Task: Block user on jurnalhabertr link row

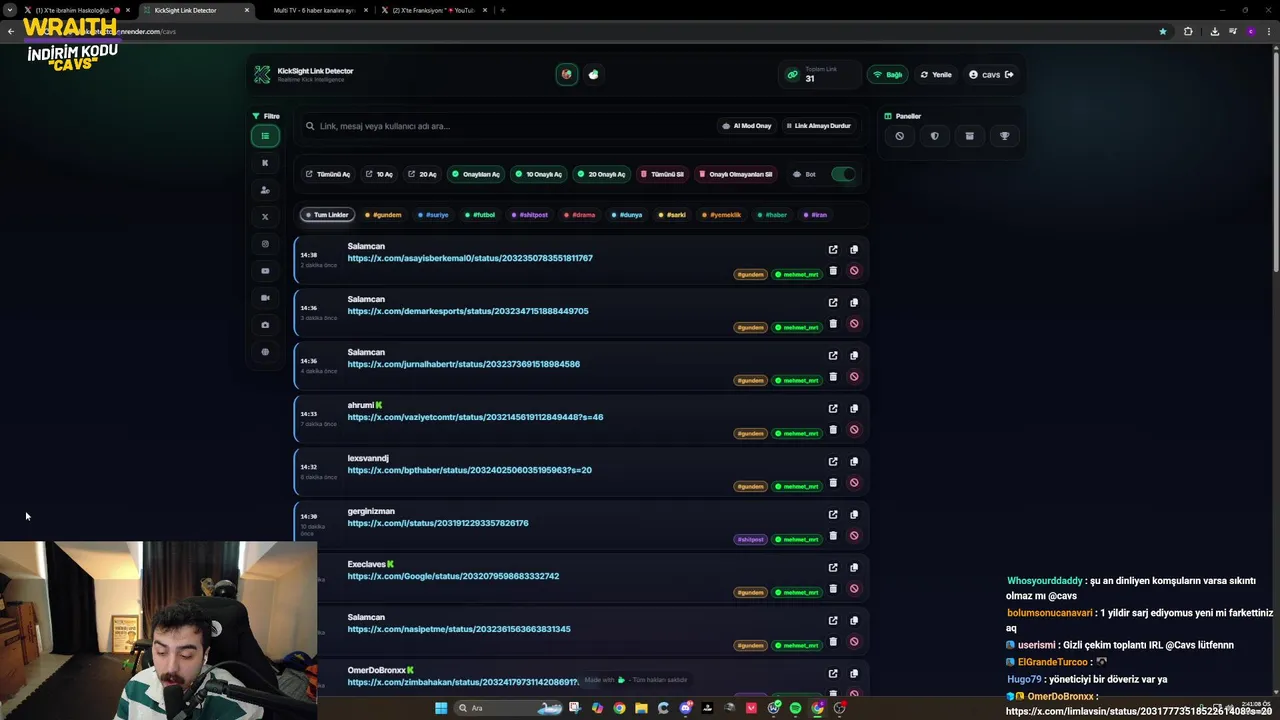Action: (x=854, y=376)
